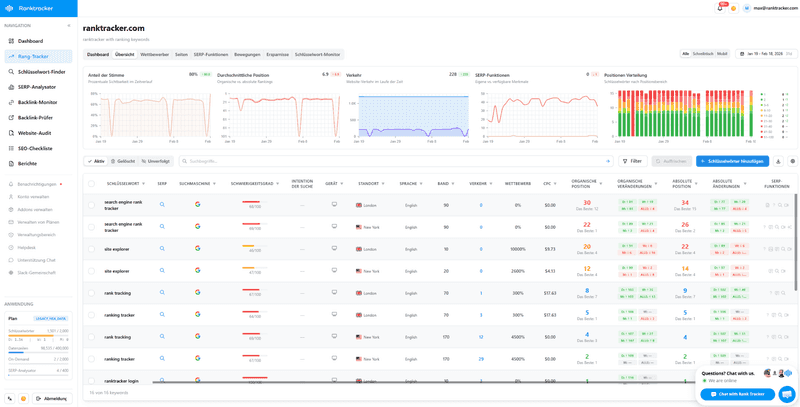Image resolution: width=800 pixels, height=407 pixels.
Task: Click the Schlüsselwörter hinzufügen button
Action: [732, 161]
